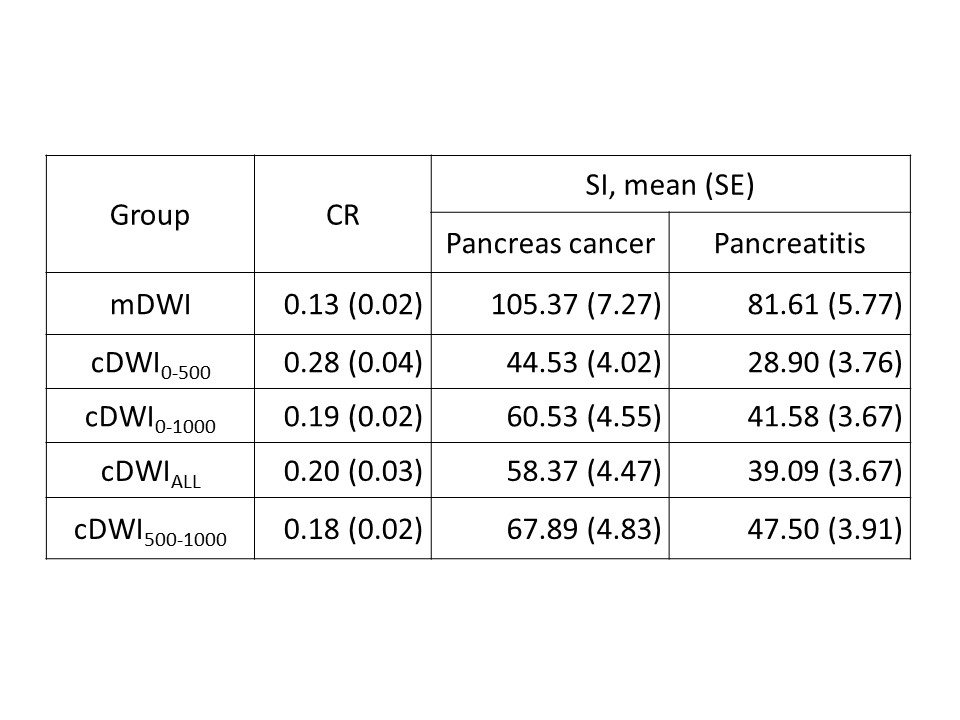This screenshot has height=720, width=960.
Task: Click the cDWI 0-1000 row label
Action: [150, 416]
